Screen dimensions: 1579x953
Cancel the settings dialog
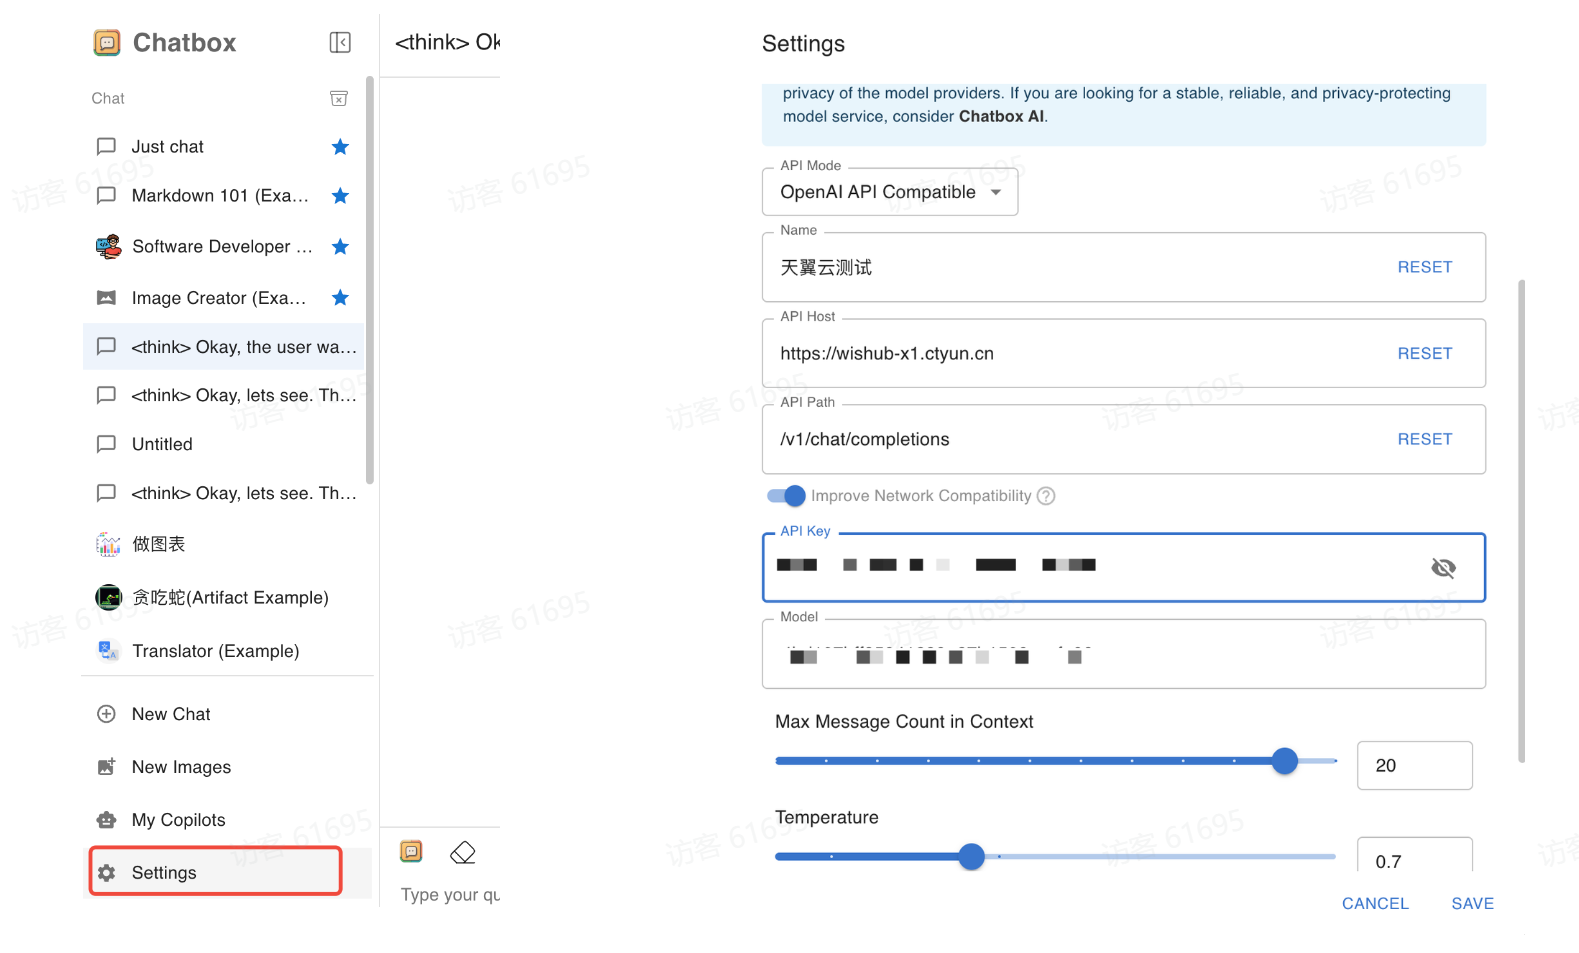tap(1375, 903)
